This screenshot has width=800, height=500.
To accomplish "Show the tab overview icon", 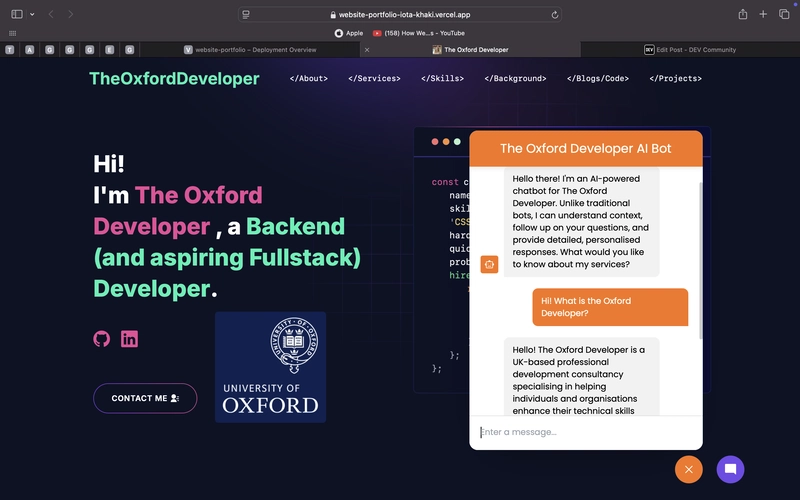I will [x=784, y=14].
